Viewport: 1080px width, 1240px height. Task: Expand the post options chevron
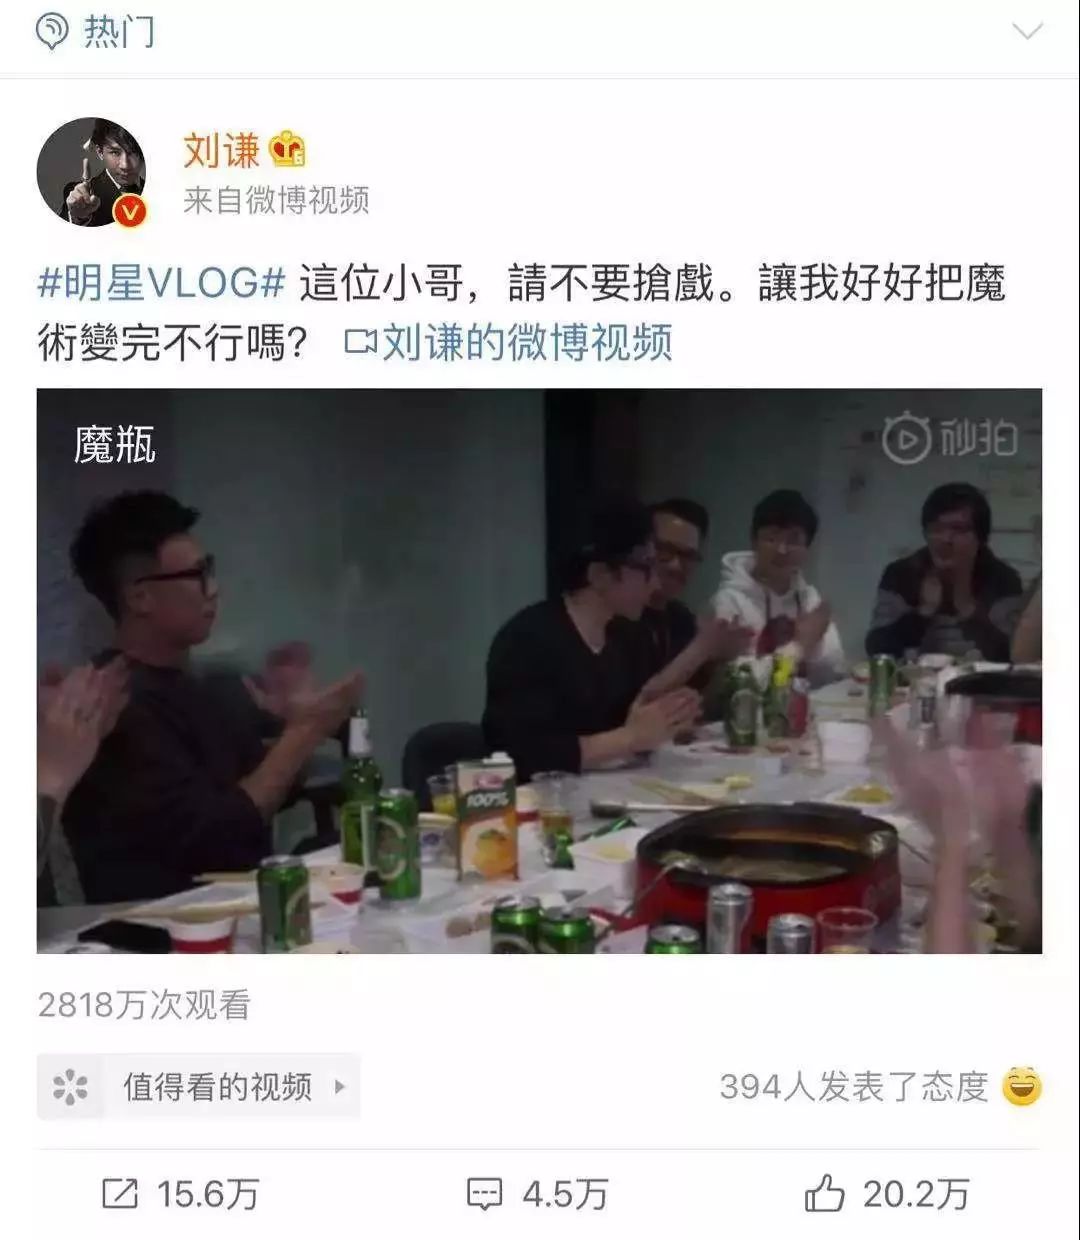1027,32
